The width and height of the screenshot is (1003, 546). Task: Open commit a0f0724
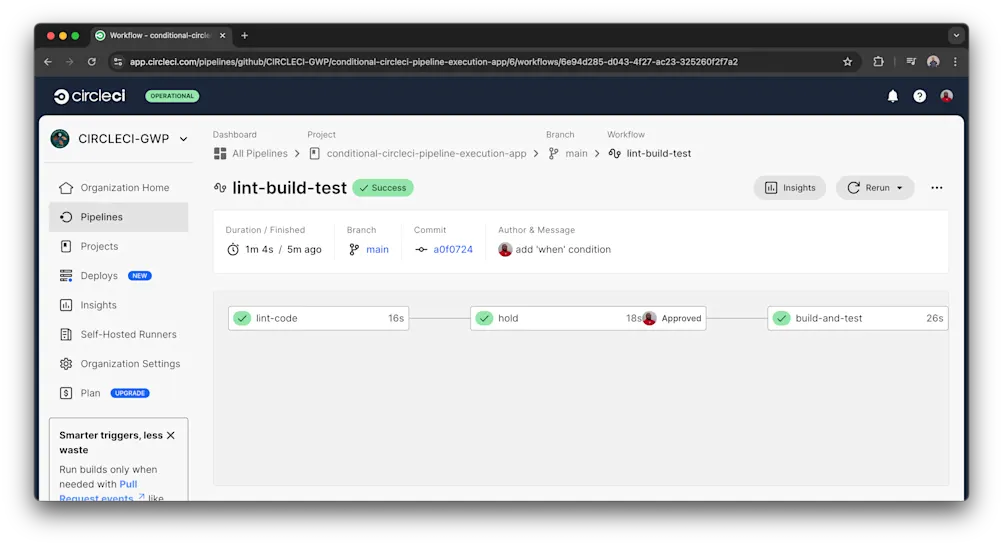pyautogui.click(x=453, y=249)
